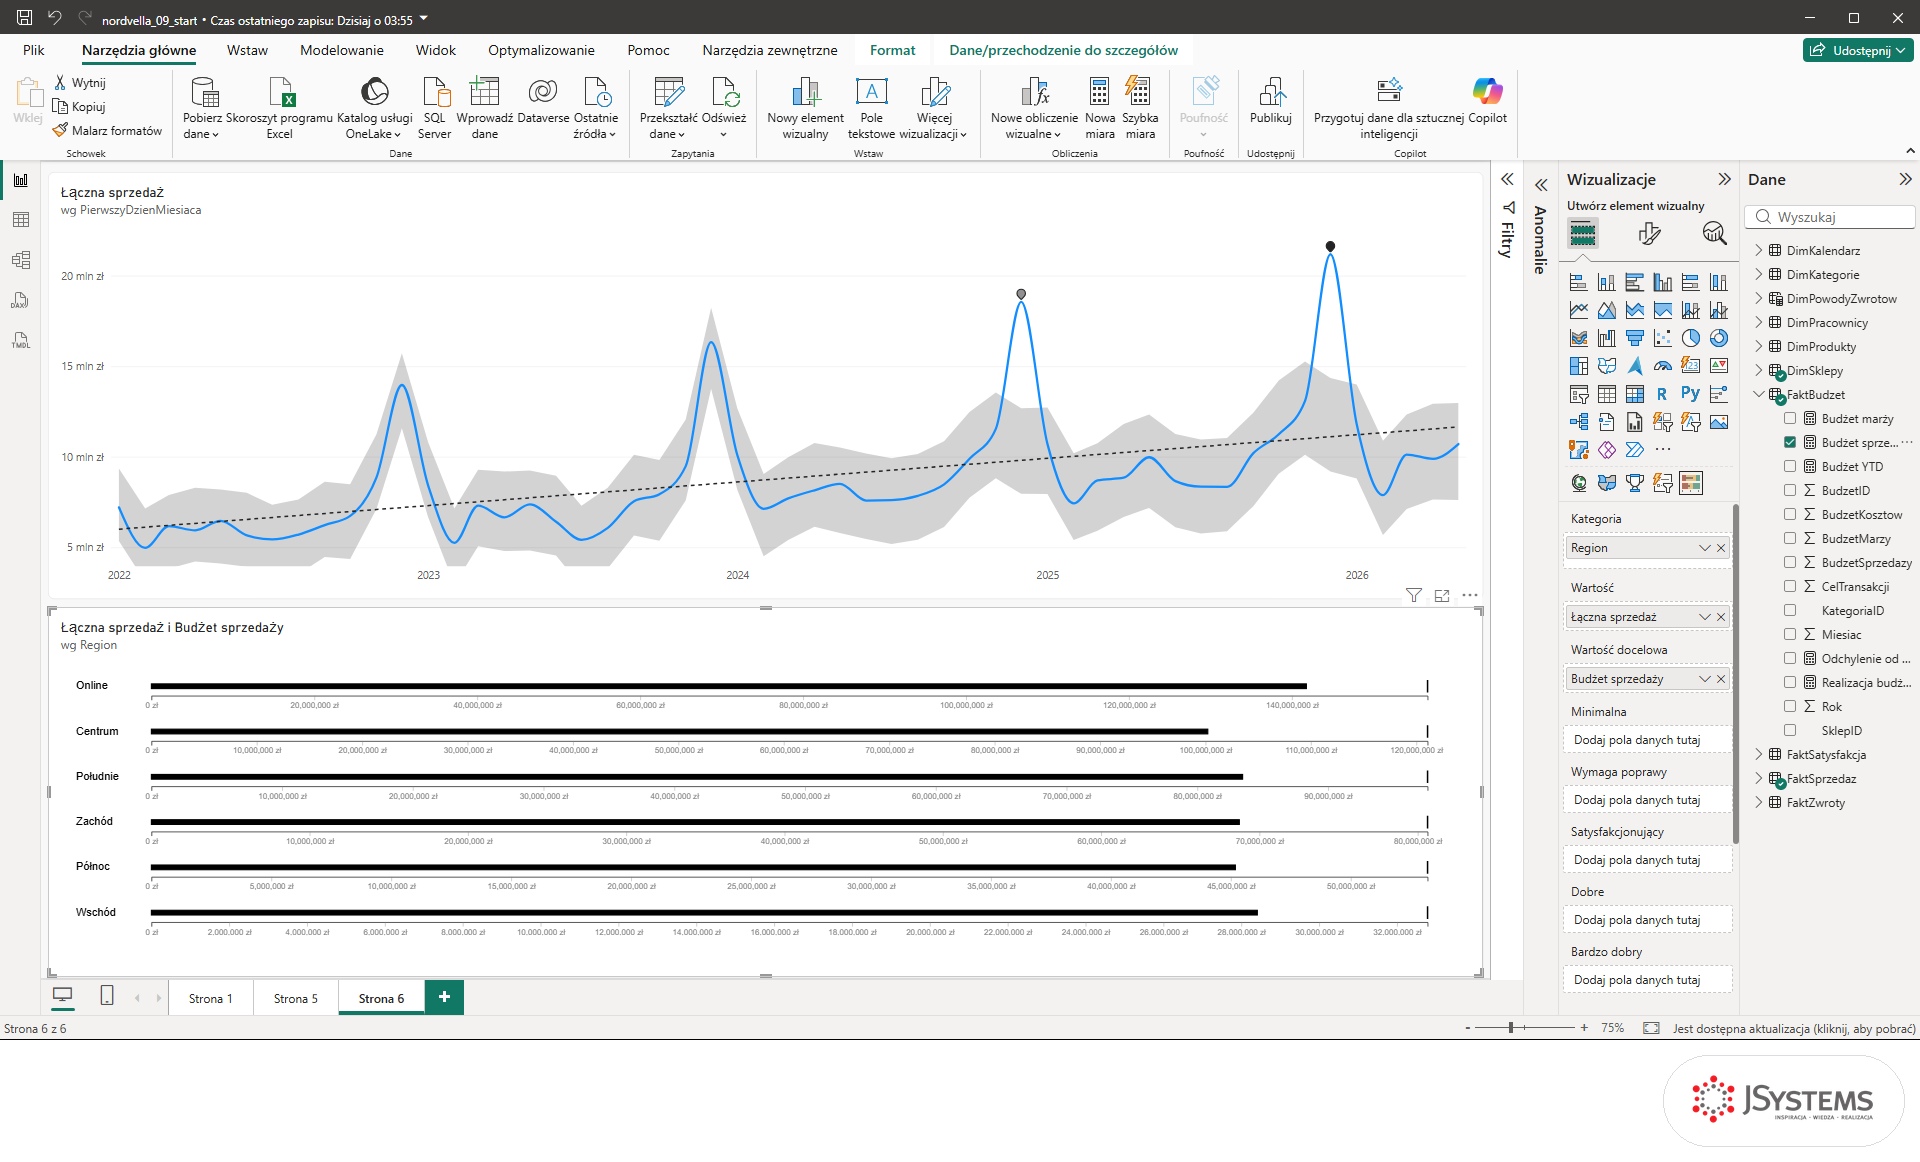This screenshot has height=1162, width=1920.
Task: Click the Publikuj icon
Action: 1271,100
